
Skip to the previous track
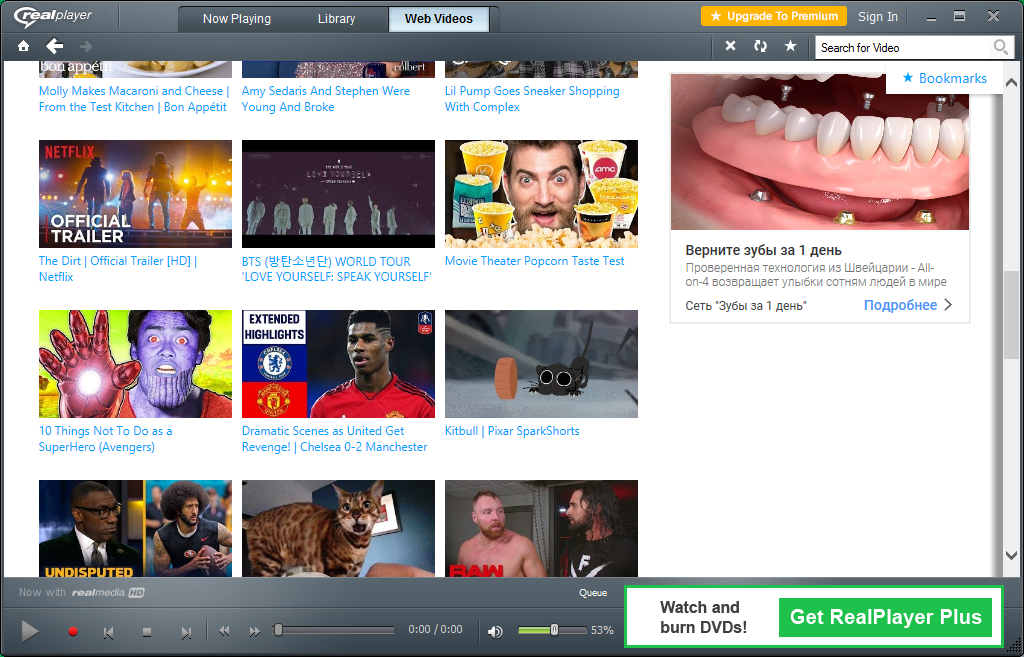pyautogui.click(x=108, y=632)
